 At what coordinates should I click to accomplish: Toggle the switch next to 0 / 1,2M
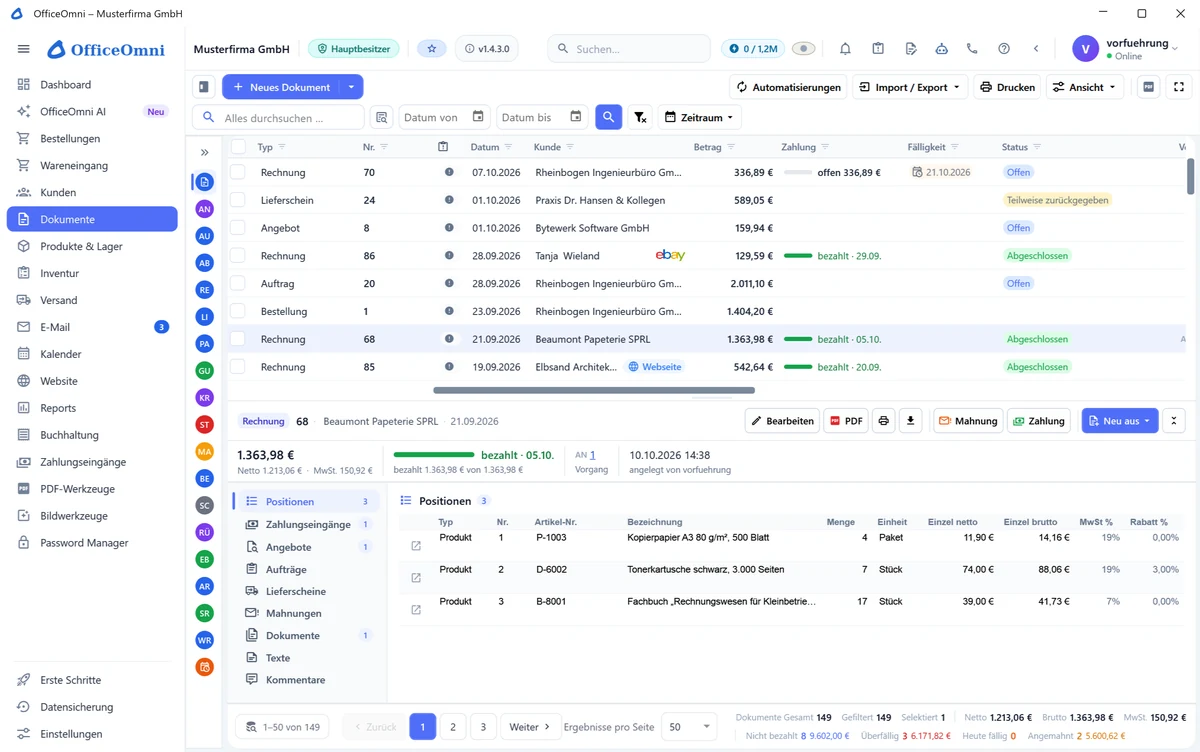point(803,48)
